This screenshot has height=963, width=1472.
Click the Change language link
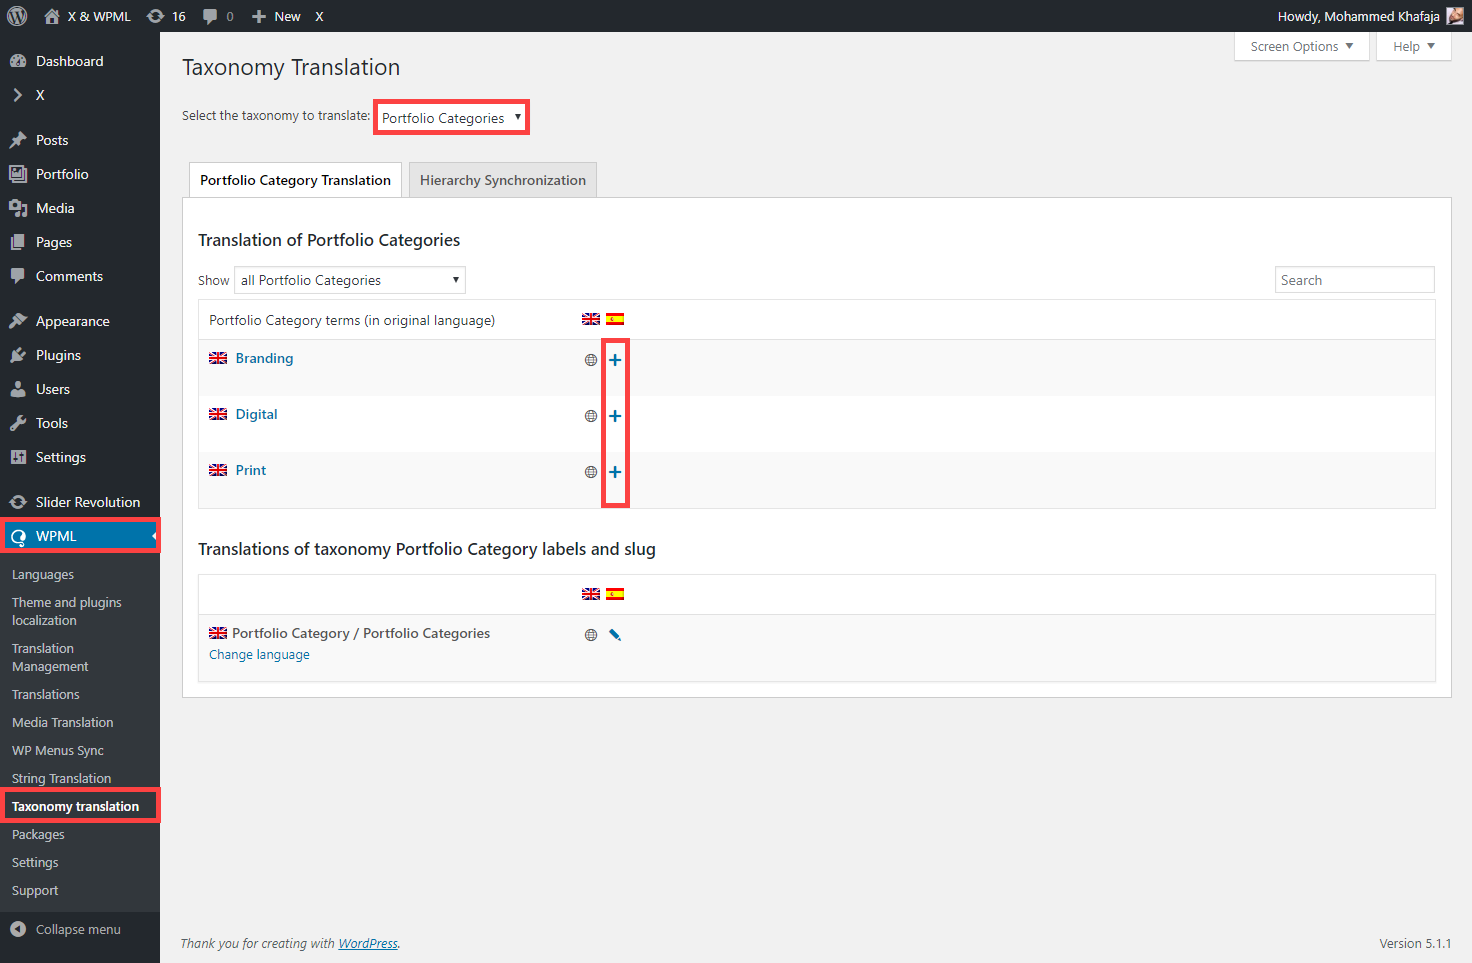(x=259, y=655)
